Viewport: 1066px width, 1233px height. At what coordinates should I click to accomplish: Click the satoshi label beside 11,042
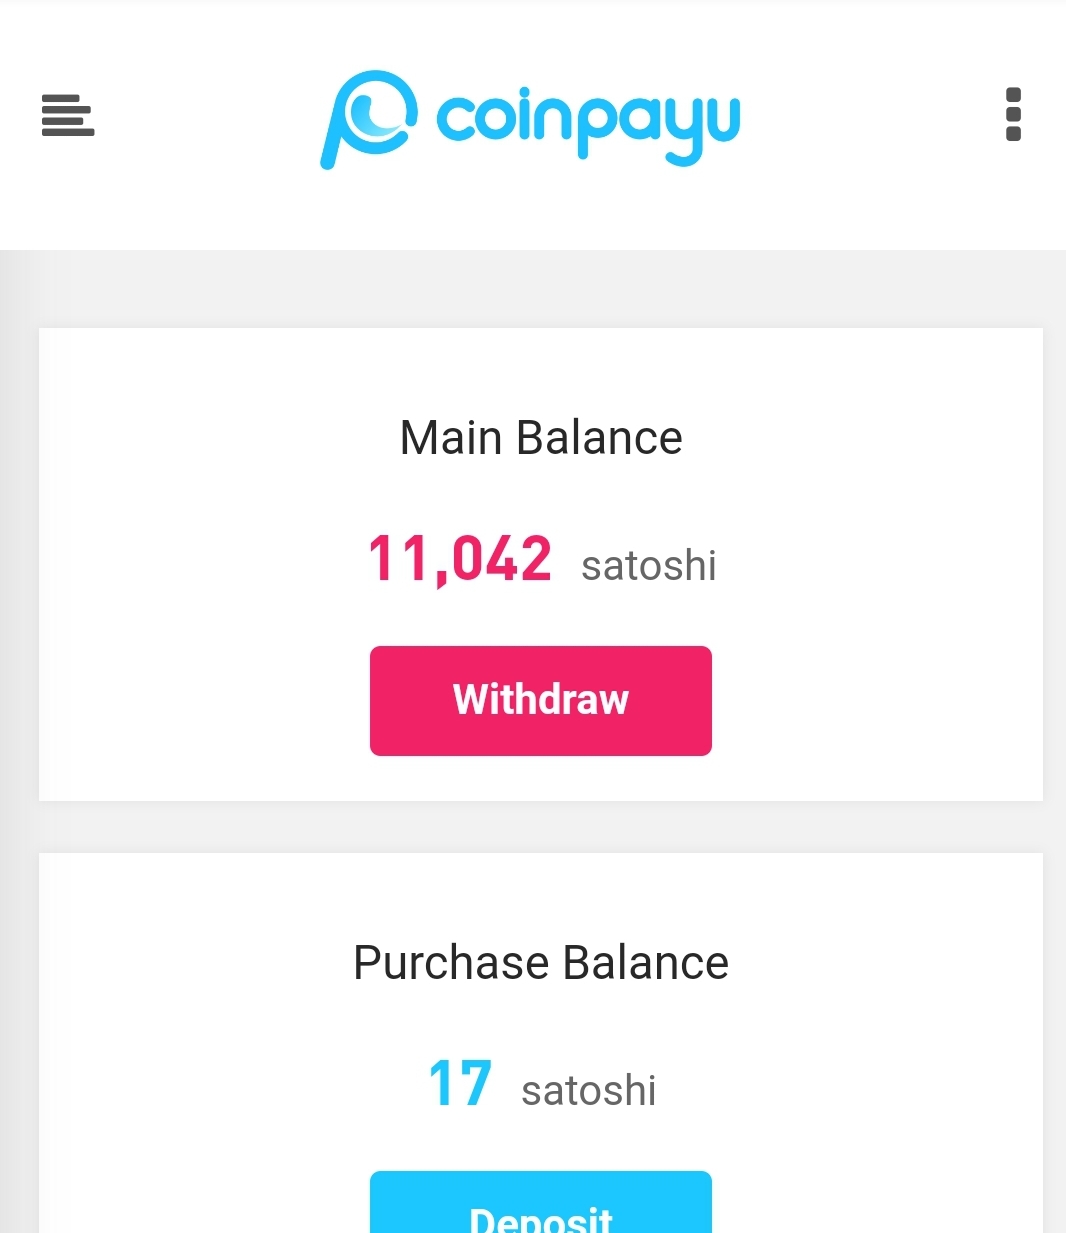[649, 566]
